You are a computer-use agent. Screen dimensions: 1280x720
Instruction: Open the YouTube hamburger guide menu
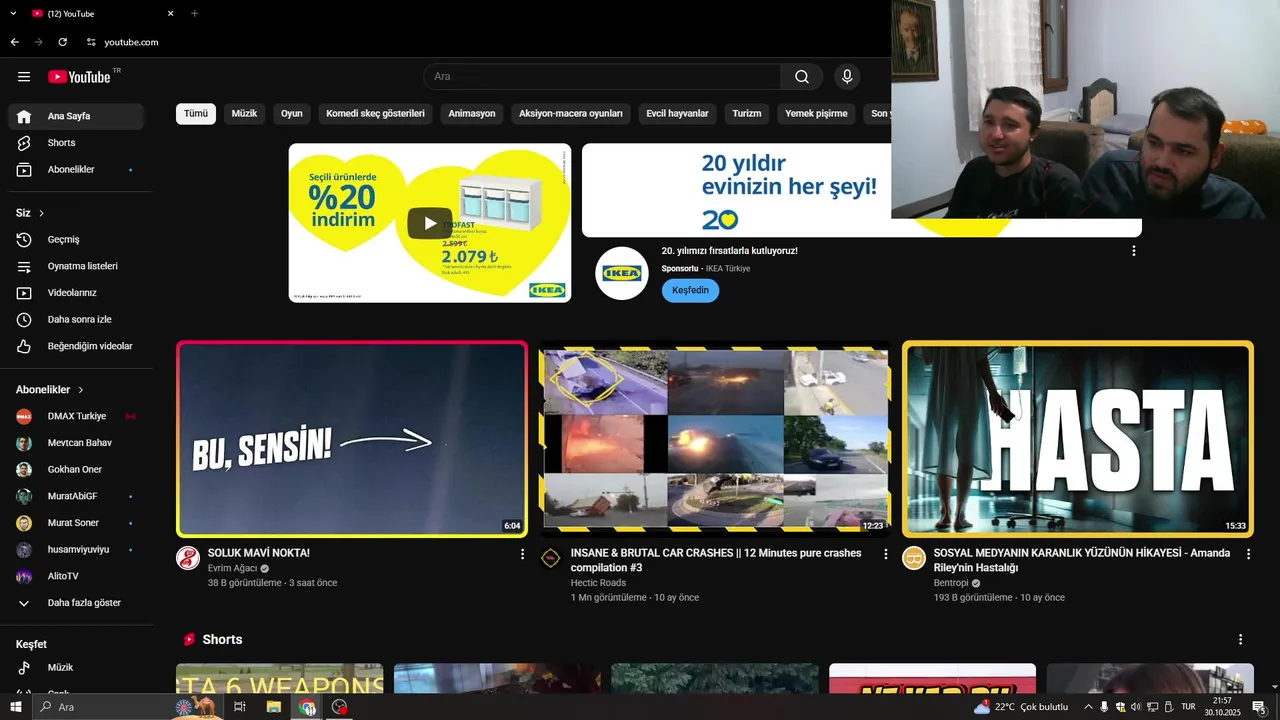pyautogui.click(x=24, y=77)
